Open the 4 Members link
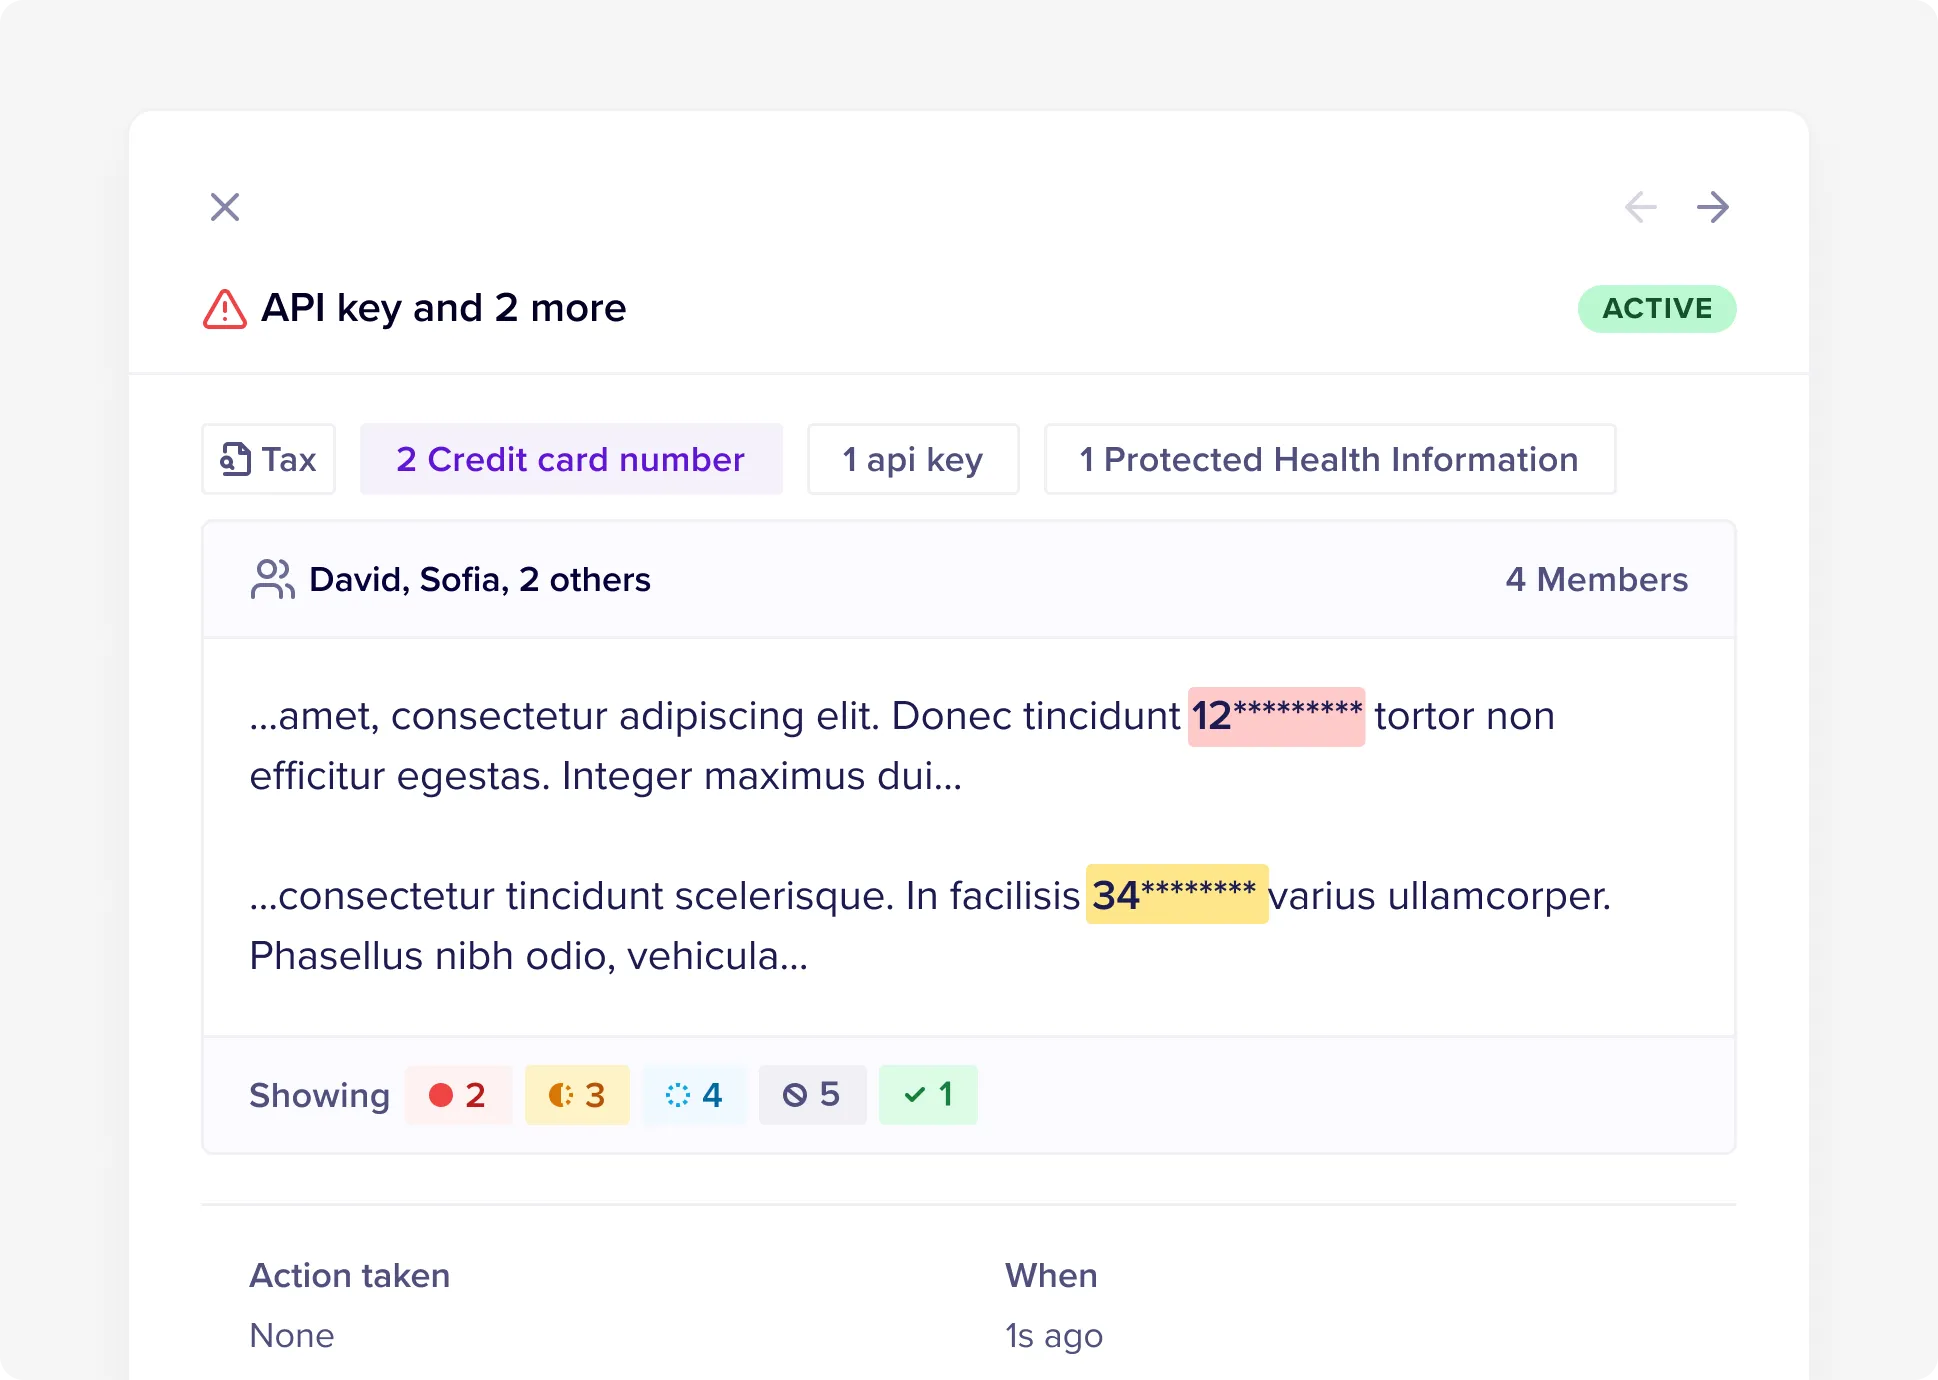 pos(1596,579)
